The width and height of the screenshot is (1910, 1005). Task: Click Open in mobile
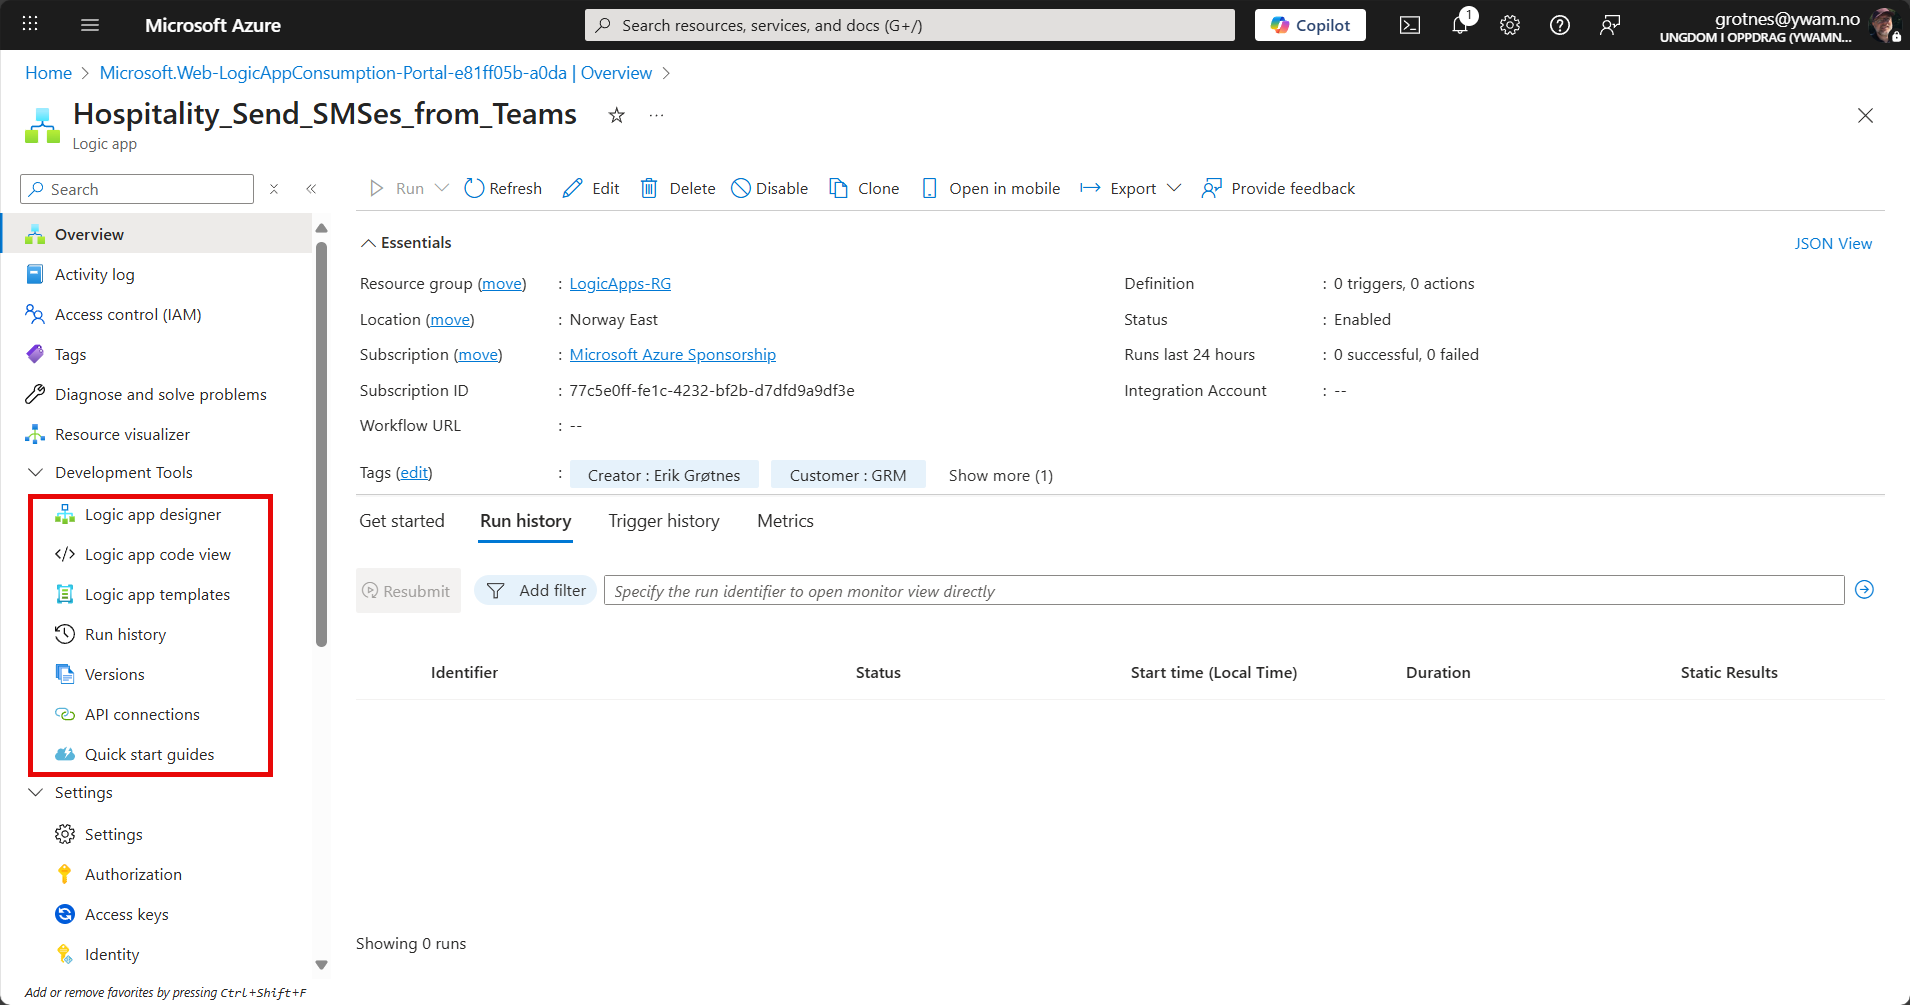tap(990, 188)
